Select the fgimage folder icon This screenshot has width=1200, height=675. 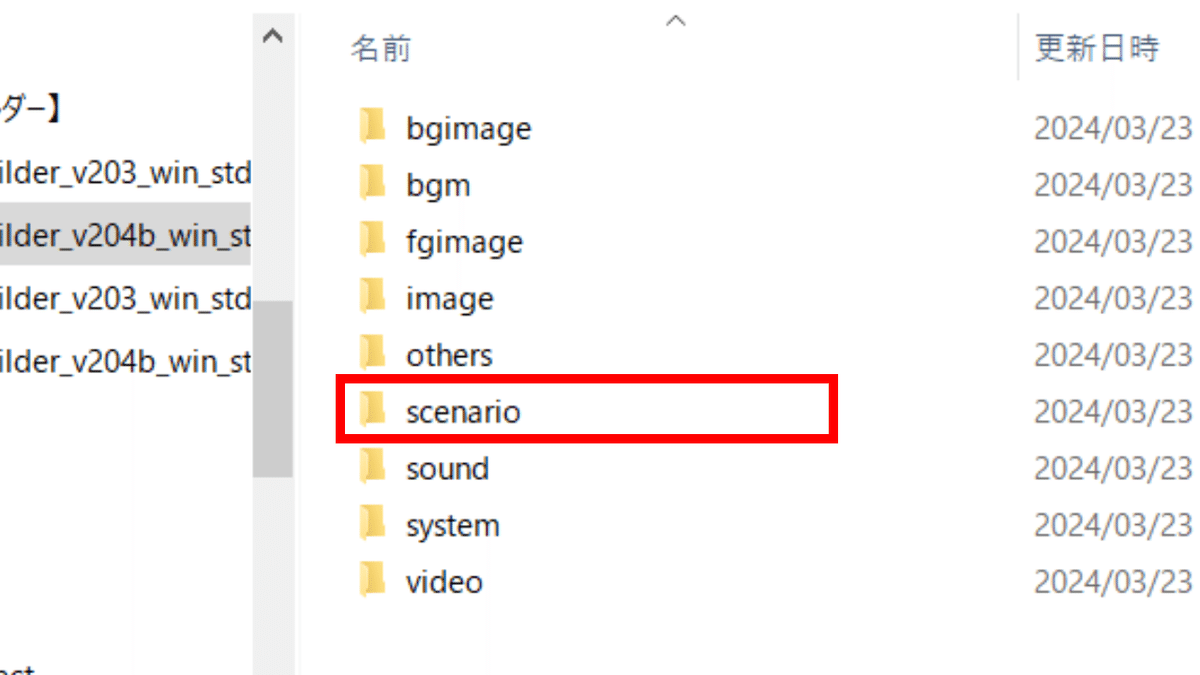click(x=372, y=241)
